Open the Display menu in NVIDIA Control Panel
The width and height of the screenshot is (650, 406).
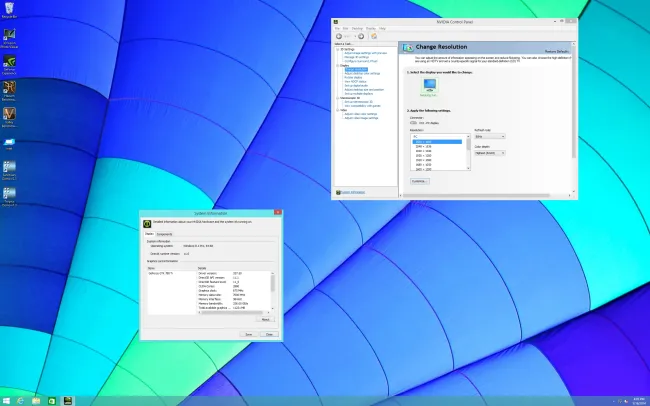(371, 29)
